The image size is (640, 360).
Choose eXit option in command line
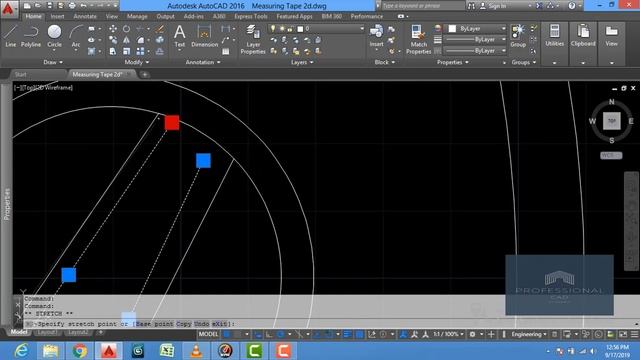coord(220,324)
